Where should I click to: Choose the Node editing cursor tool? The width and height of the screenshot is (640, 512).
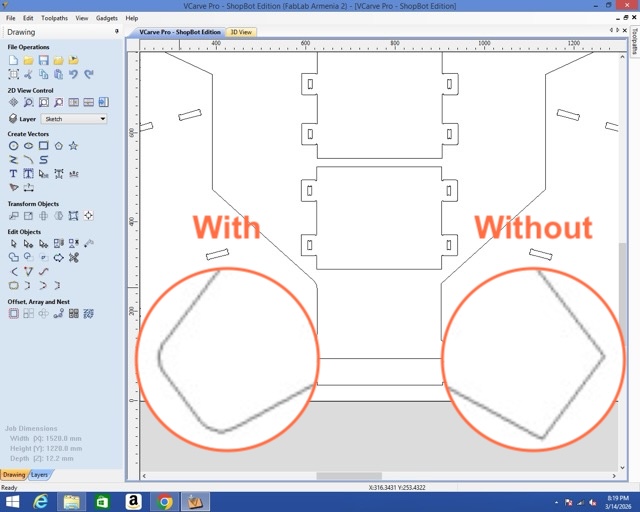pos(28,244)
